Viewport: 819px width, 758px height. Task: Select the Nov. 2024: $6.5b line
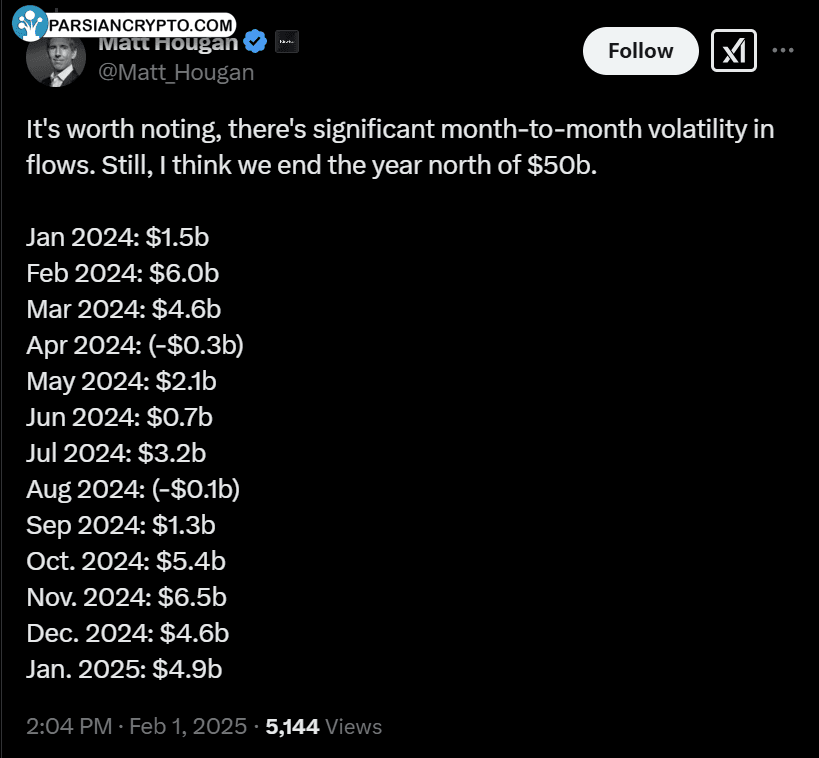tap(126, 597)
